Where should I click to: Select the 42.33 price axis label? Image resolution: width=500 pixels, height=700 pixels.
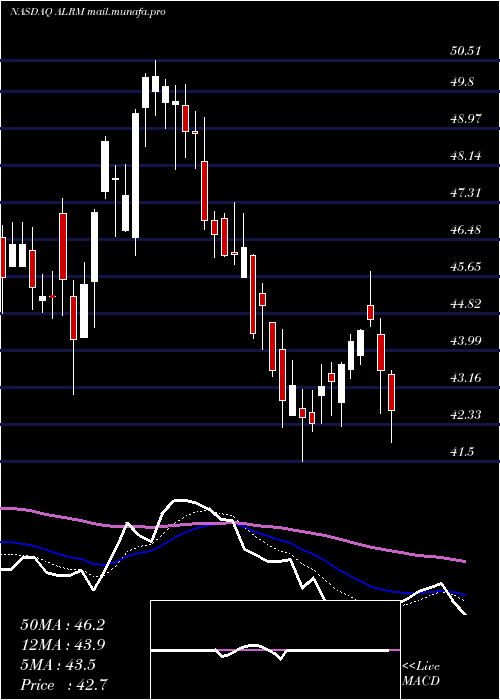click(x=465, y=416)
